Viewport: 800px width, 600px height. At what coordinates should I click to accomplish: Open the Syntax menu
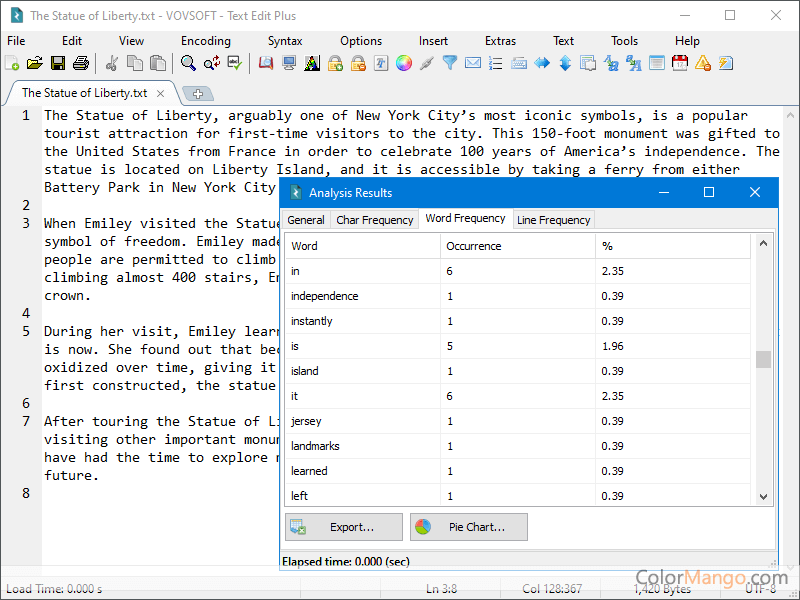click(x=285, y=41)
